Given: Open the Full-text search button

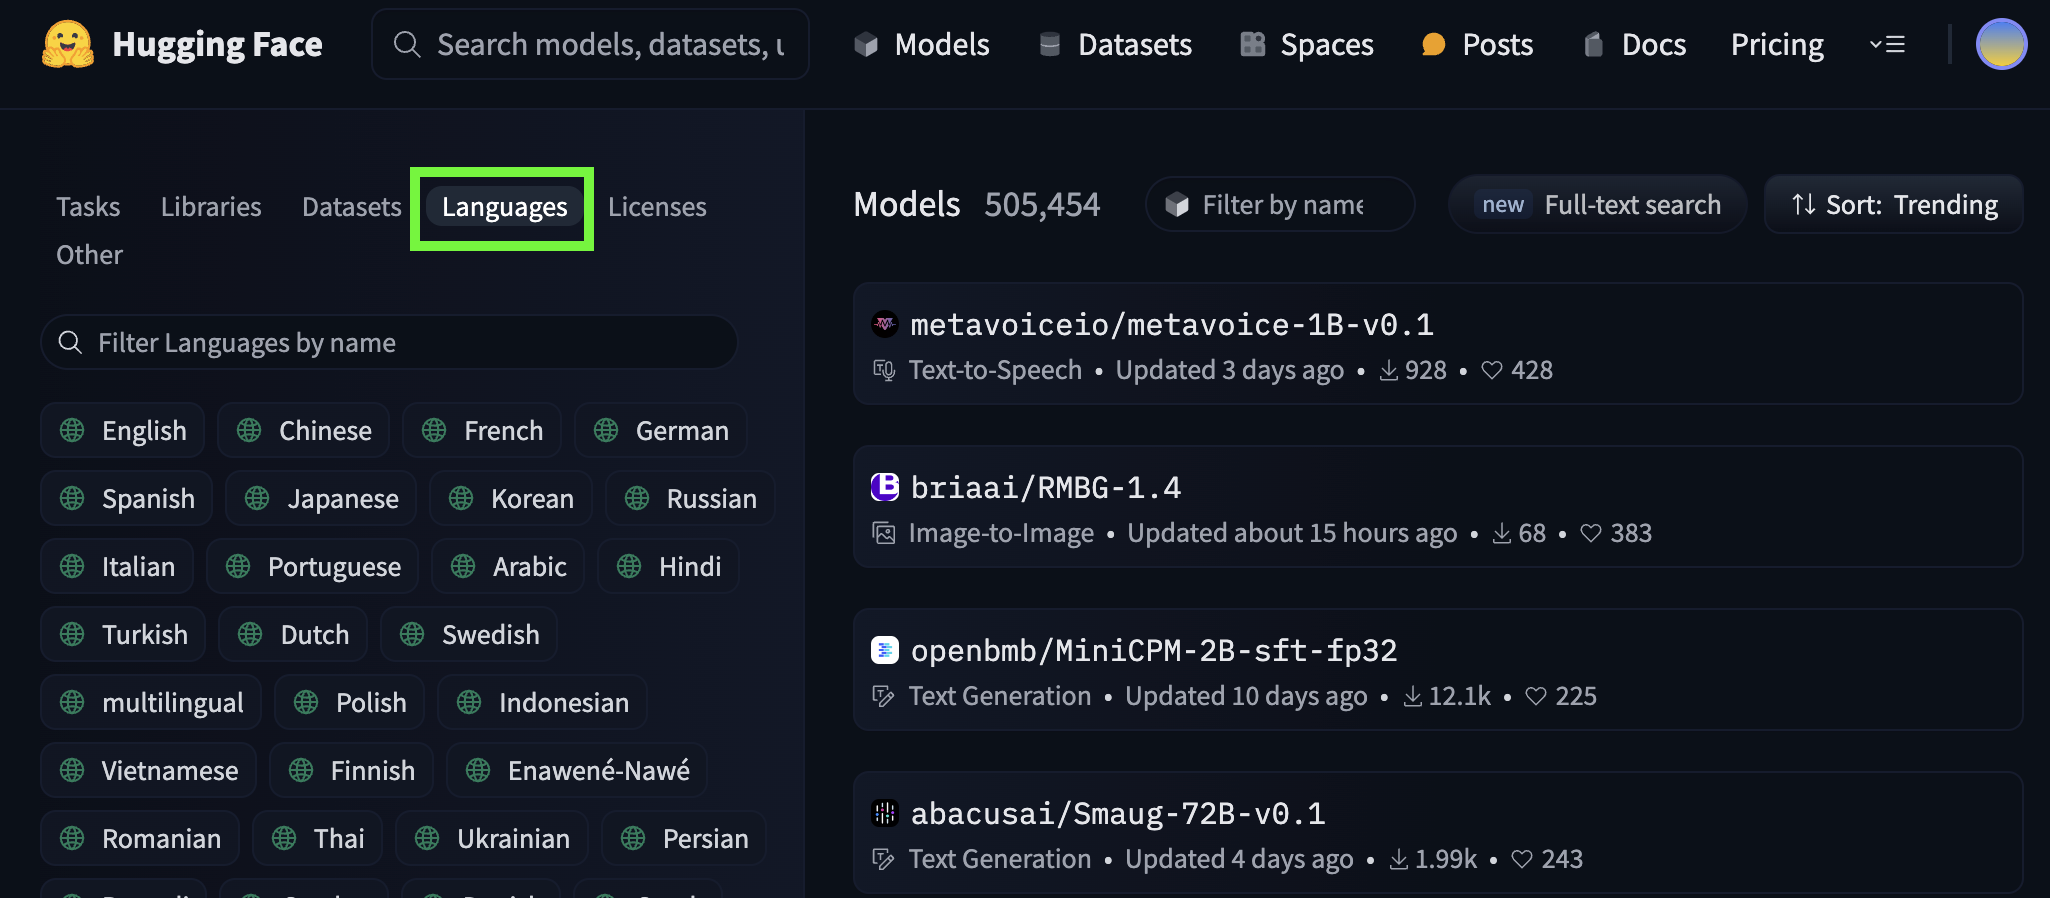Looking at the screenshot, I should tap(1597, 204).
